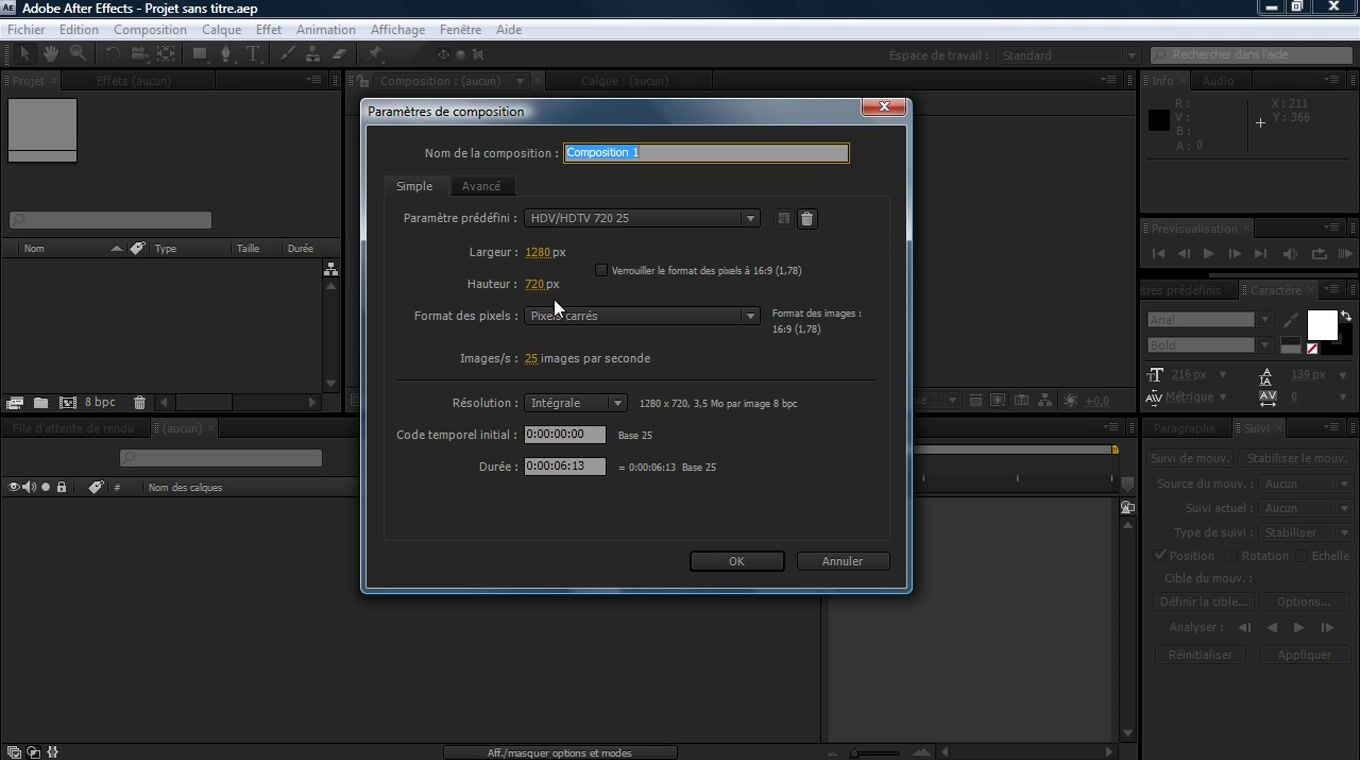This screenshot has width=1360, height=760.
Task: Select the Hand tool in toolbar
Action: pyautogui.click(x=50, y=54)
